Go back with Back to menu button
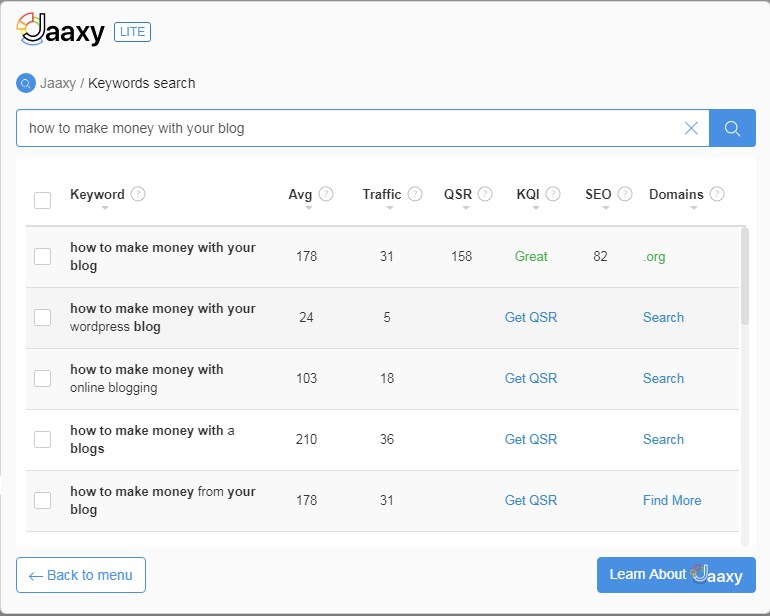 (x=81, y=575)
